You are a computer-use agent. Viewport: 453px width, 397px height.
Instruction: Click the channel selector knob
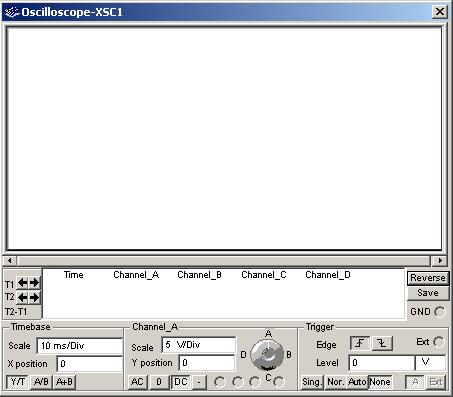pos(267,355)
